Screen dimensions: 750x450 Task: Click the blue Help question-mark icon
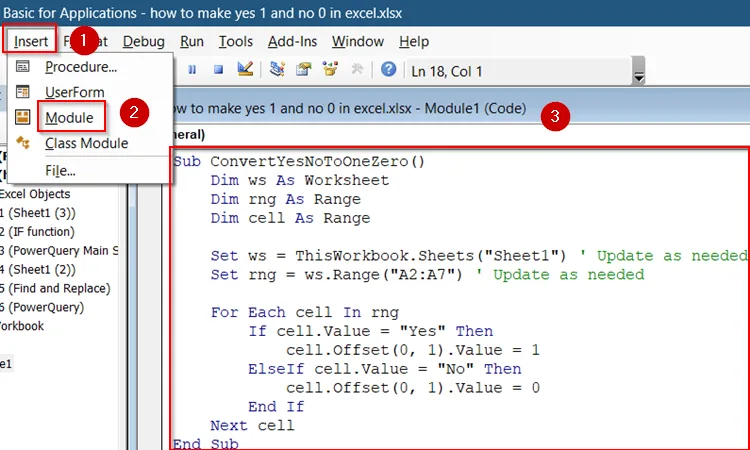388,69
